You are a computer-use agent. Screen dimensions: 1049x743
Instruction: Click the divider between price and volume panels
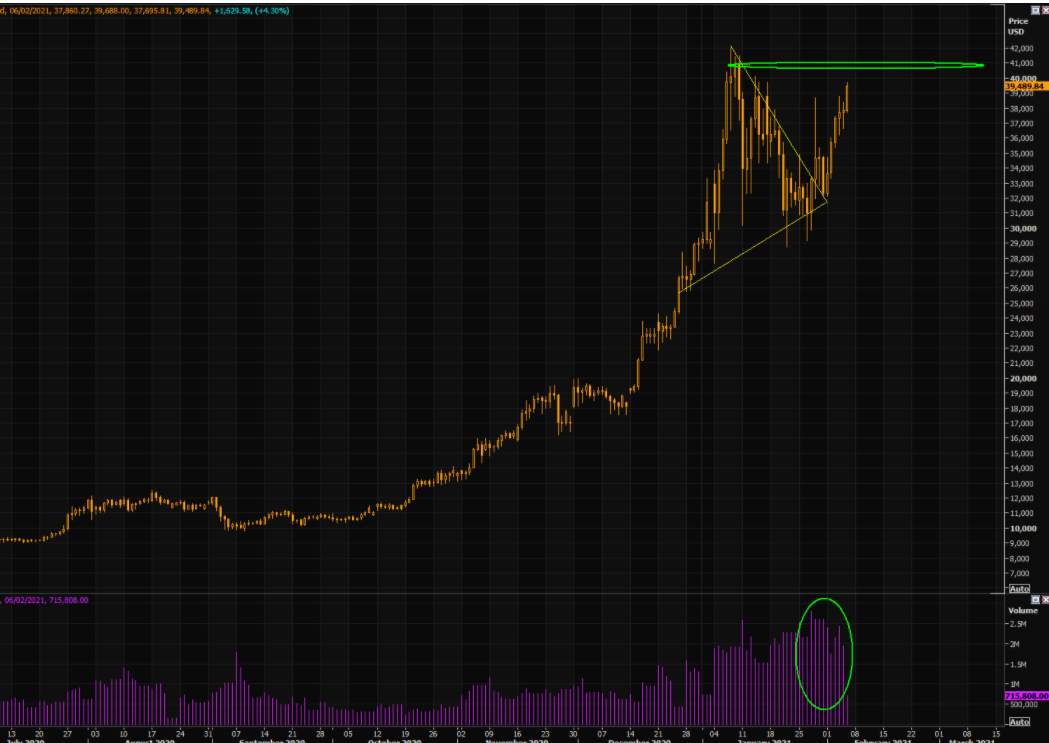click(x=502, y=594)
